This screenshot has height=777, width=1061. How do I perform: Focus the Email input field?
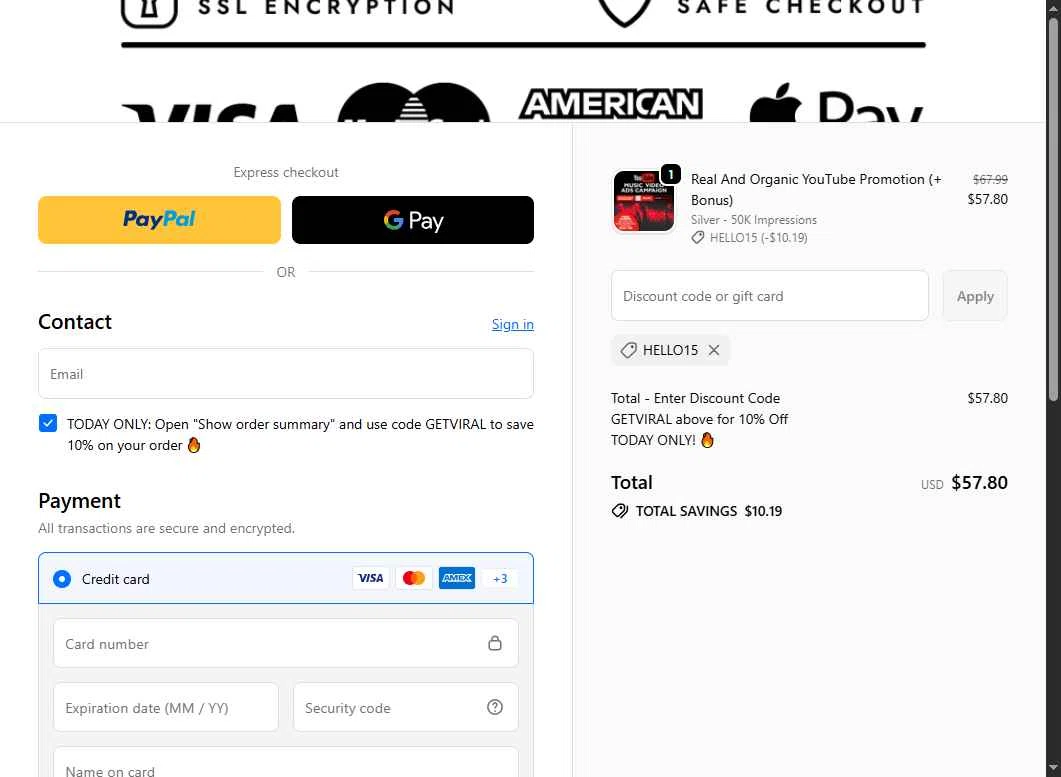tap(286, 374)
